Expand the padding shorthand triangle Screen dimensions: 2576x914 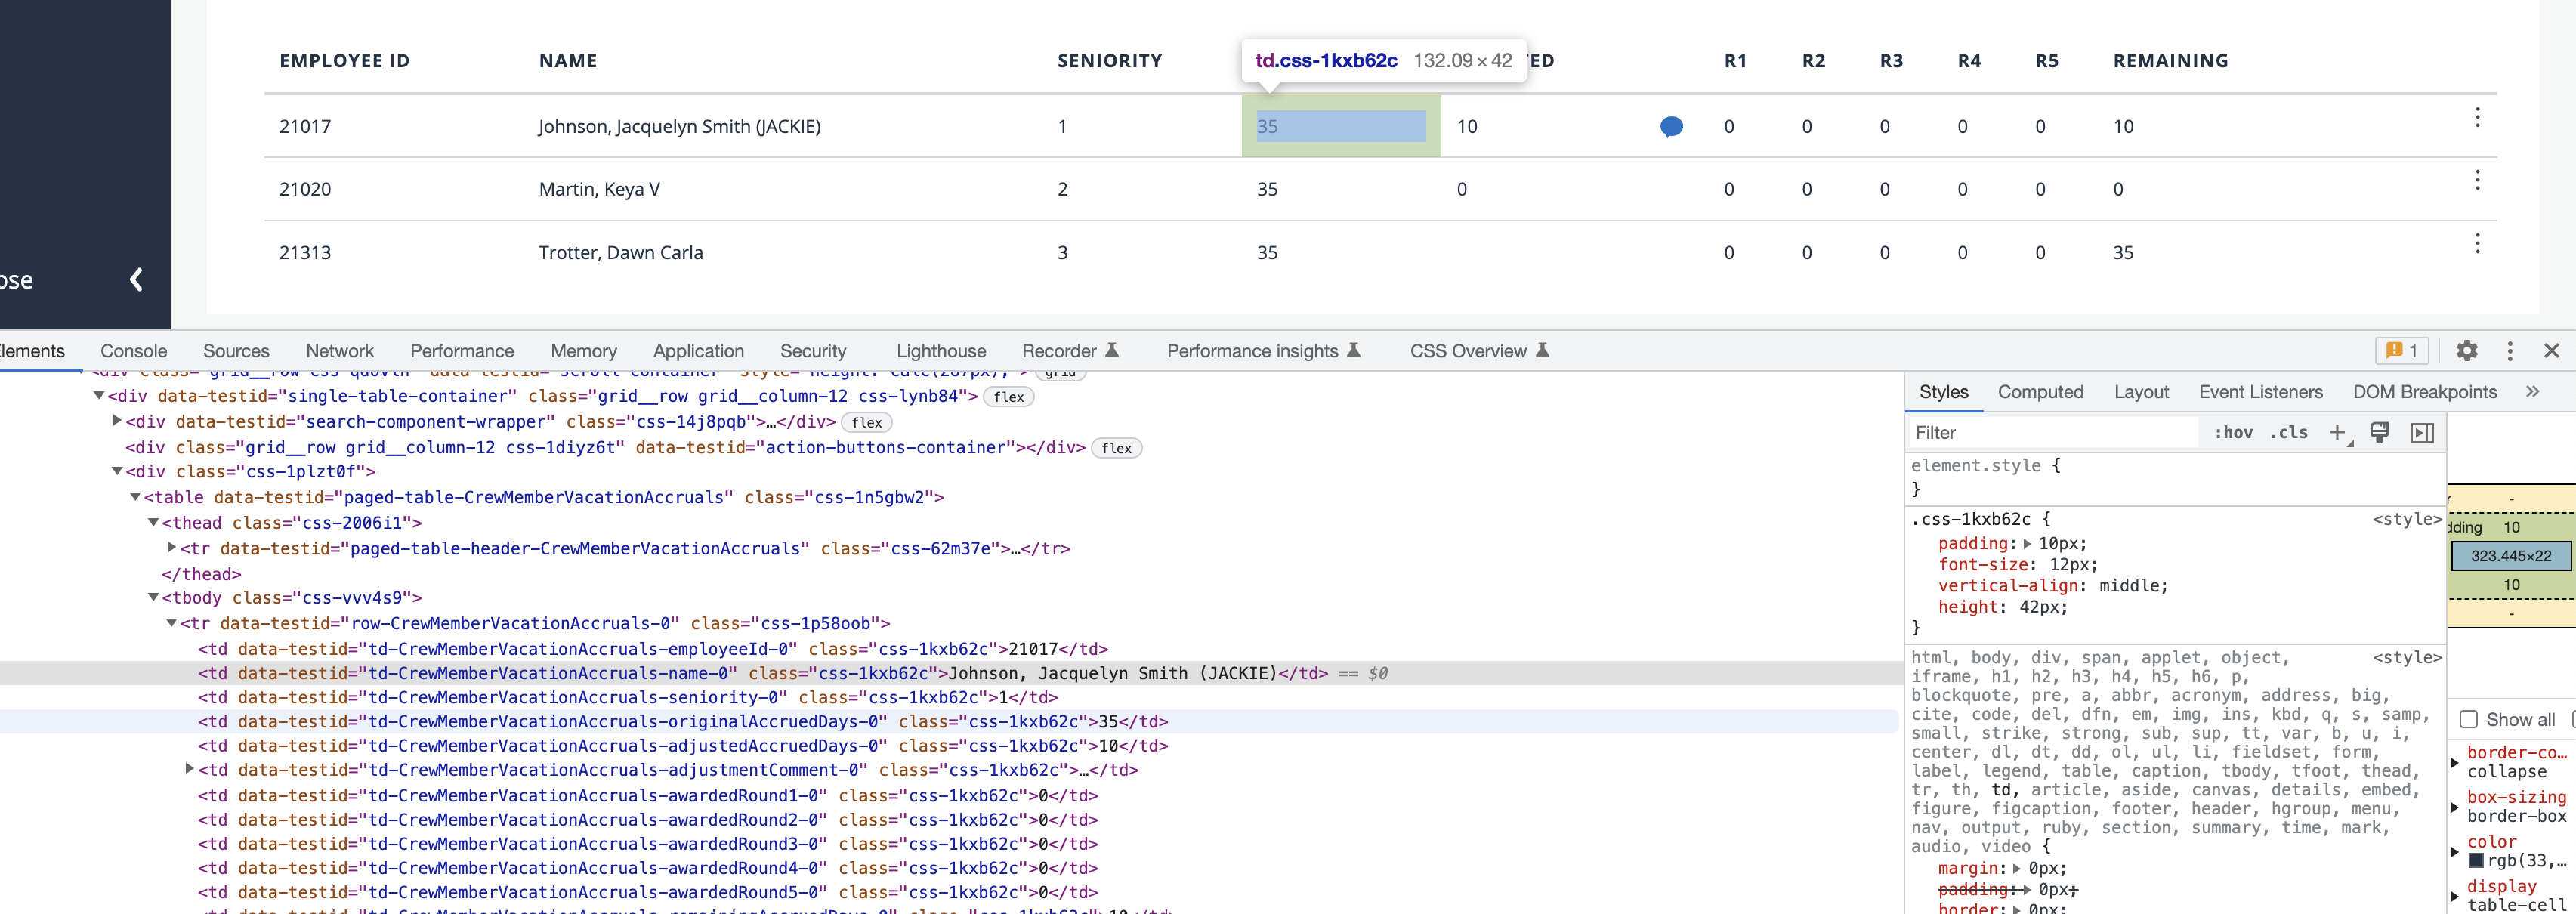2027,544
